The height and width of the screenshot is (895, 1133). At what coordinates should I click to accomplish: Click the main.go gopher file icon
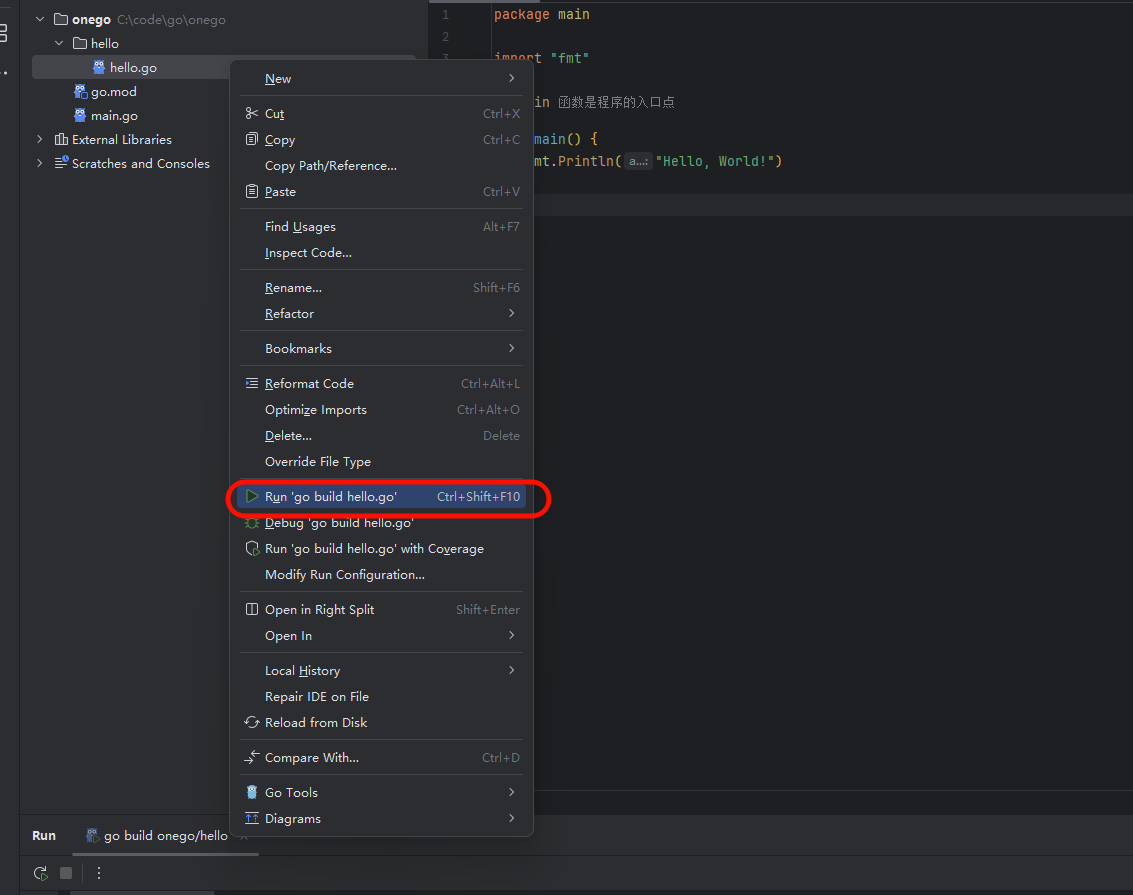pyautogui.click(x=80, y=115)
